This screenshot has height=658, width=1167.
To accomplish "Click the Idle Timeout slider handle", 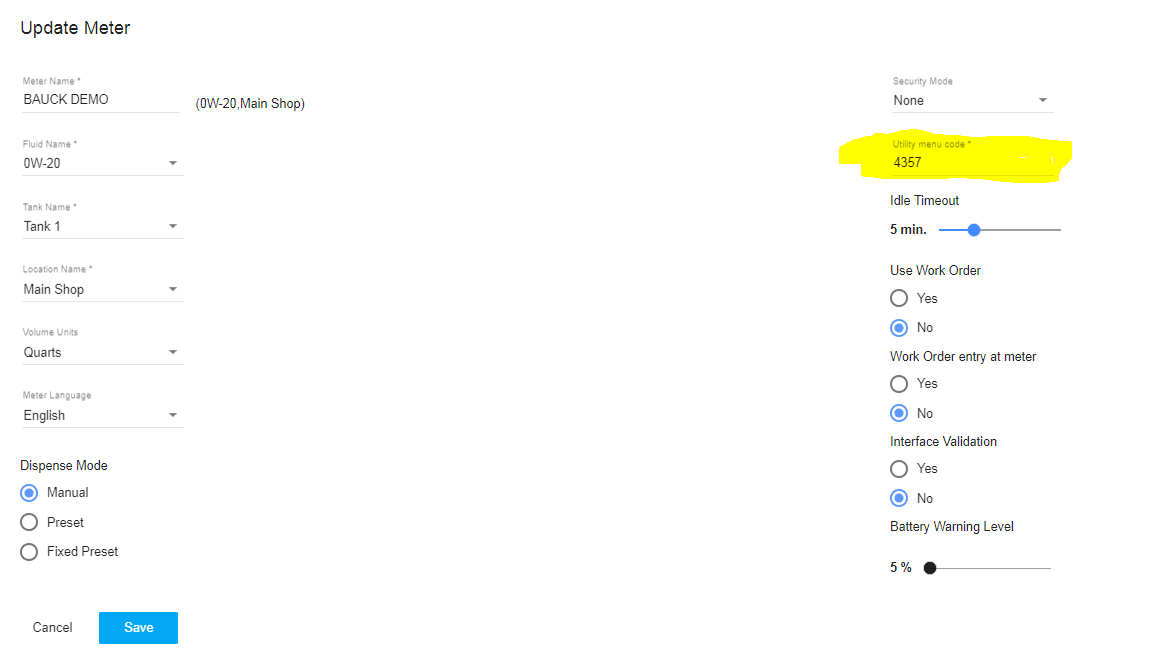I will [974, 230].
